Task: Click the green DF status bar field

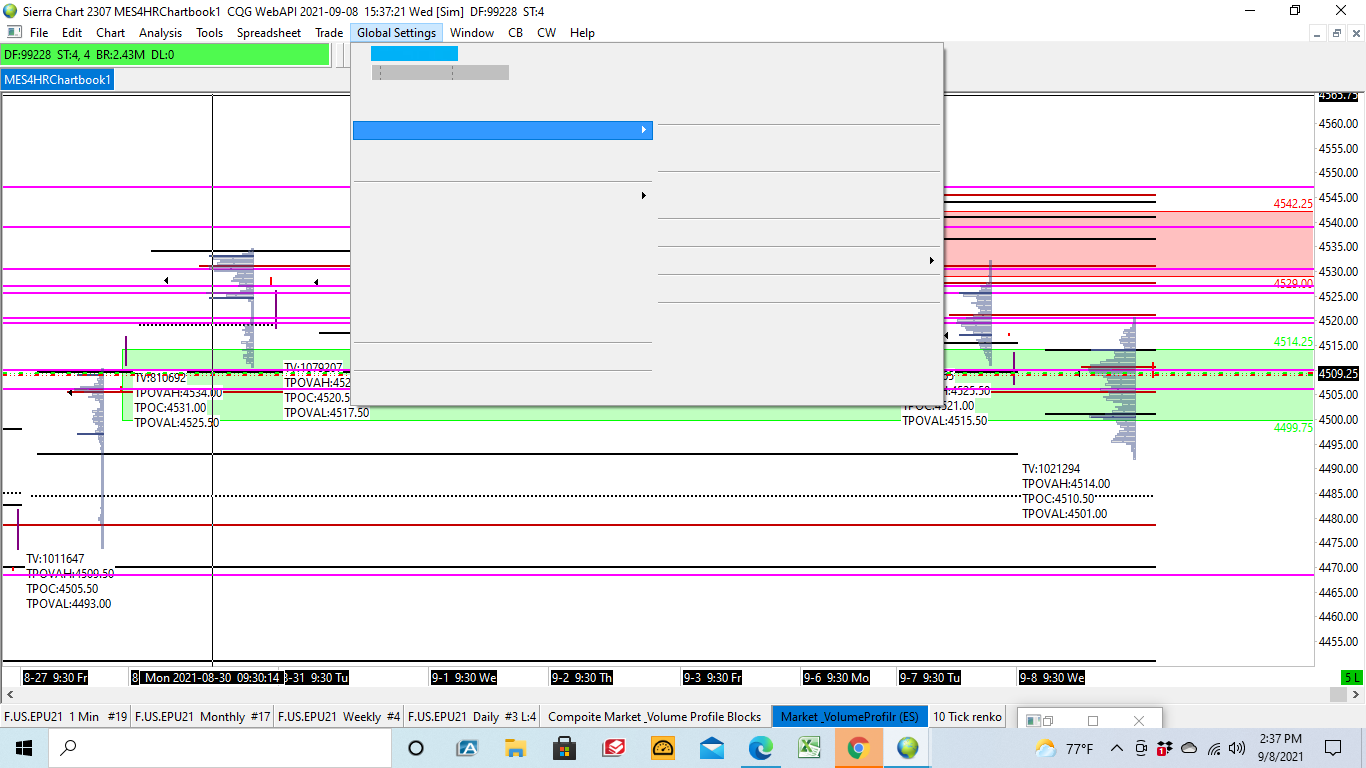Action: click(x=166, y=55)
